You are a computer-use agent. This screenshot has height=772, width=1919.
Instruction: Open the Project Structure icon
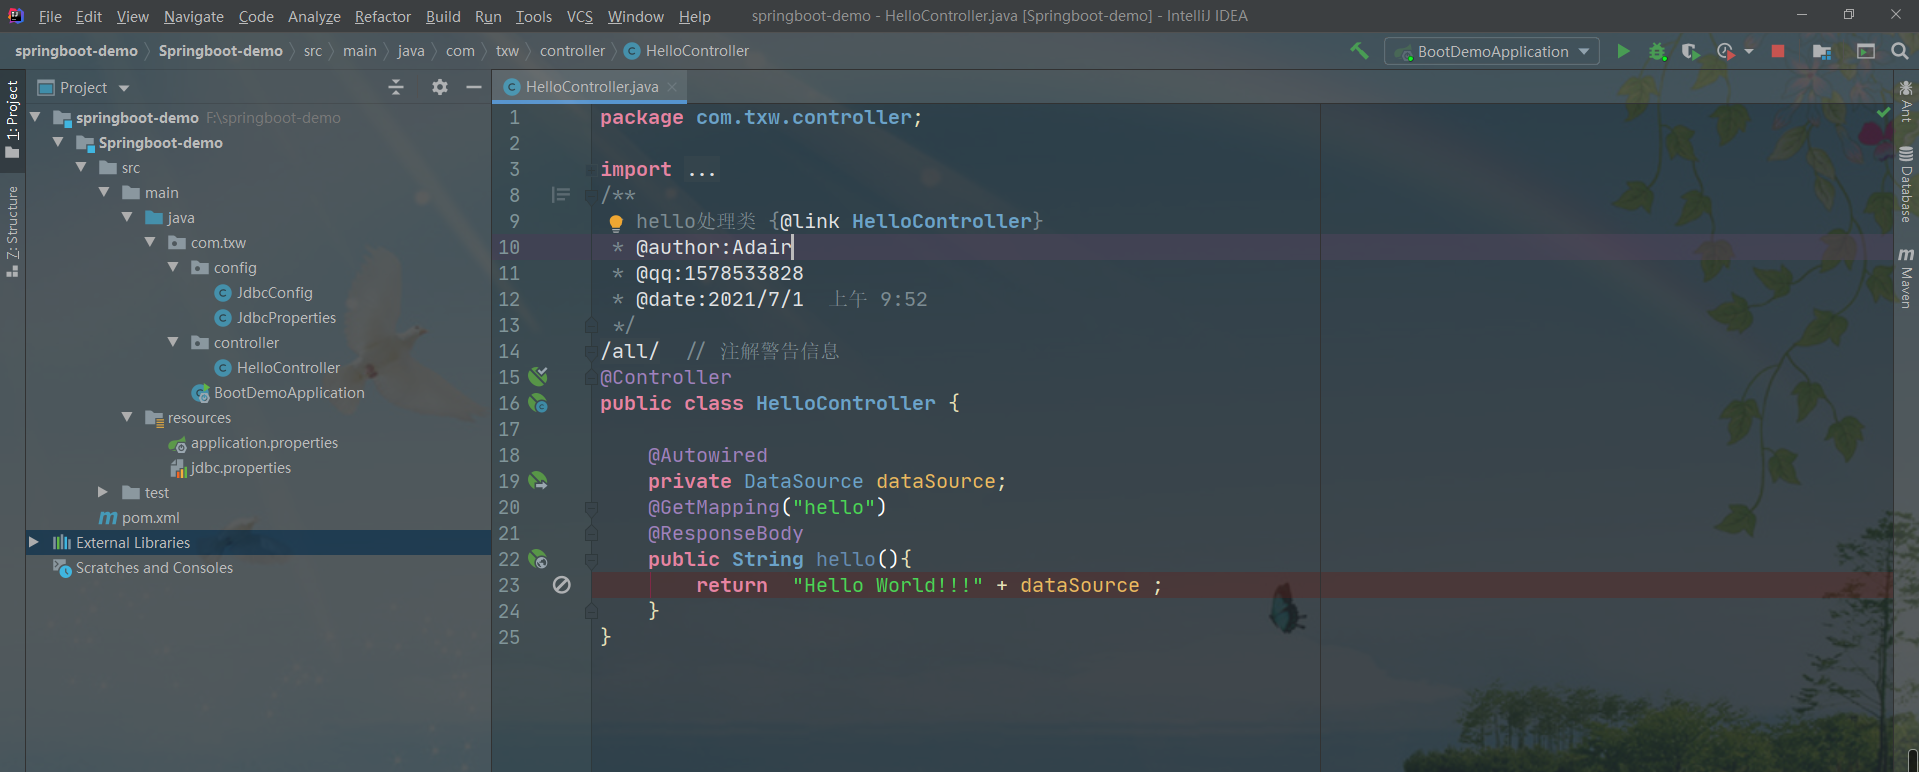pyautogui.click(x=1822, y=51)
